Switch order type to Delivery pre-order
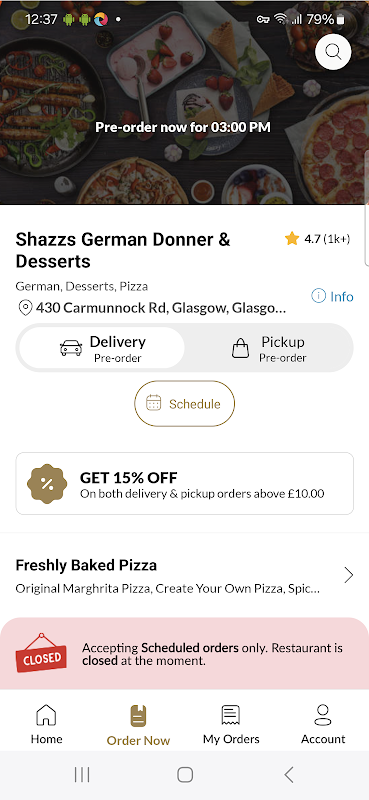369x800 pixels. (102, 348)
